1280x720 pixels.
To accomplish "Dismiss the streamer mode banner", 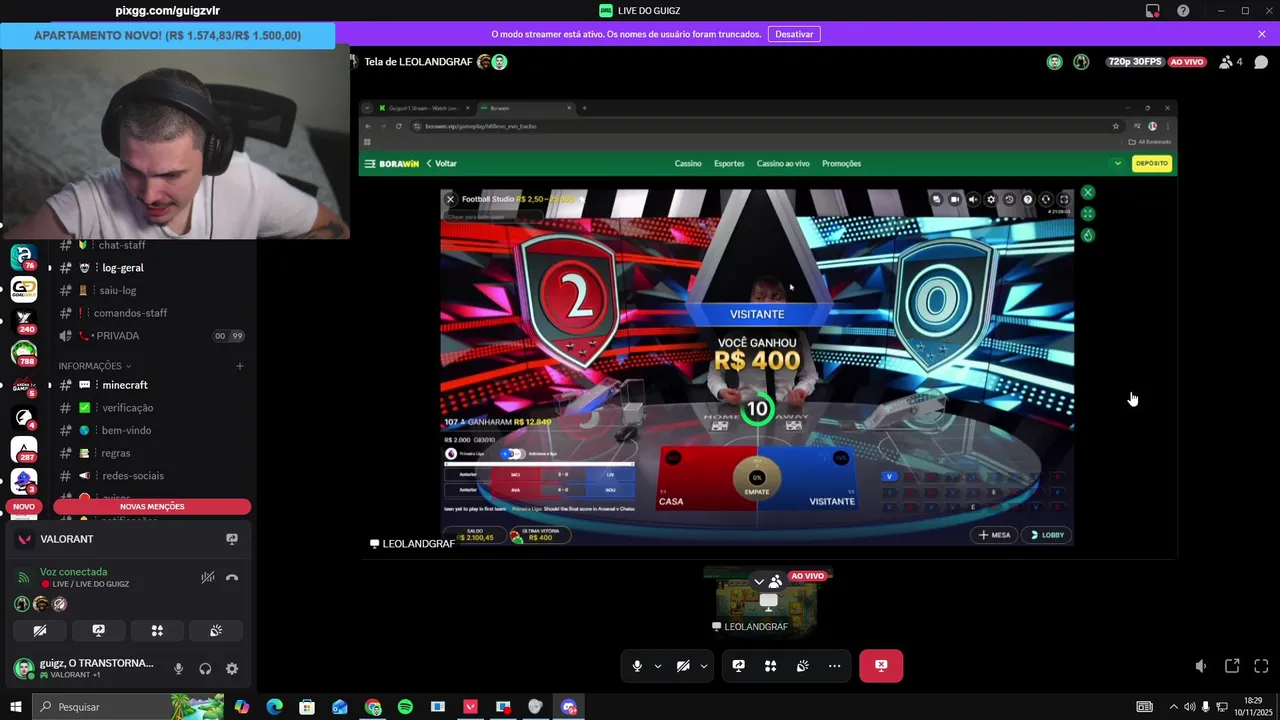I will (x=1262, y=34).
